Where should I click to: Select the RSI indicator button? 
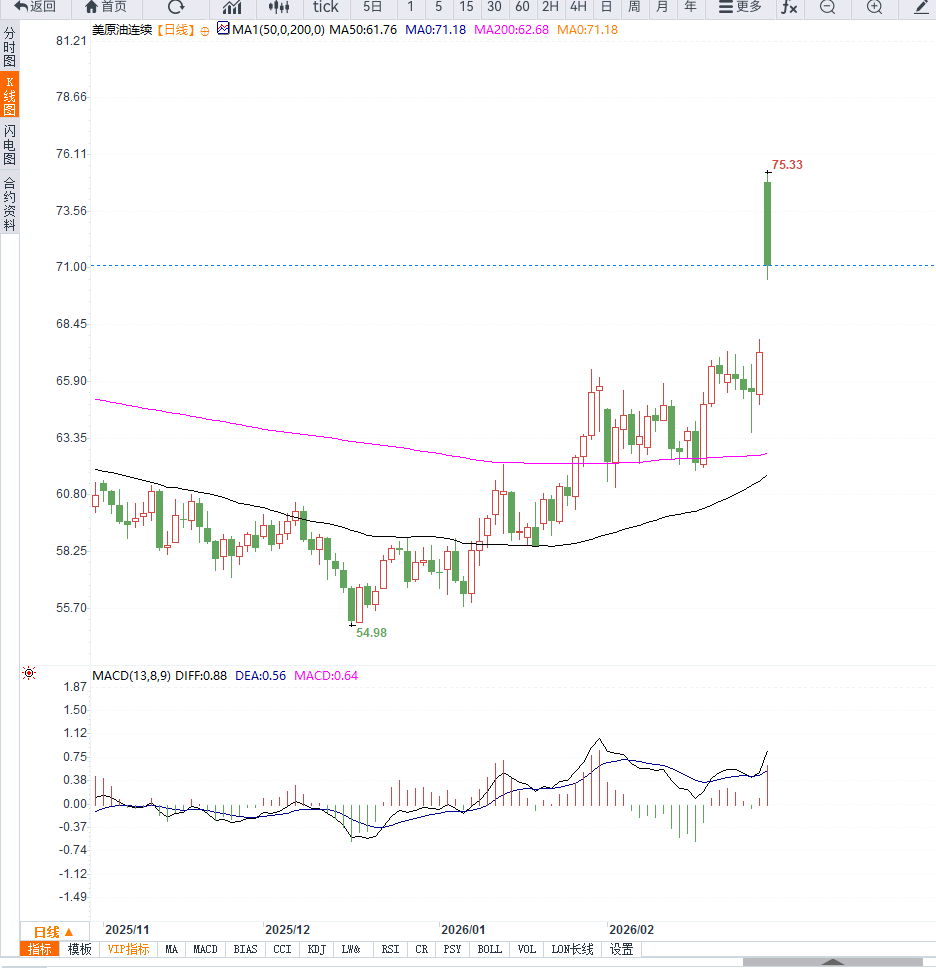coord(390,949)
